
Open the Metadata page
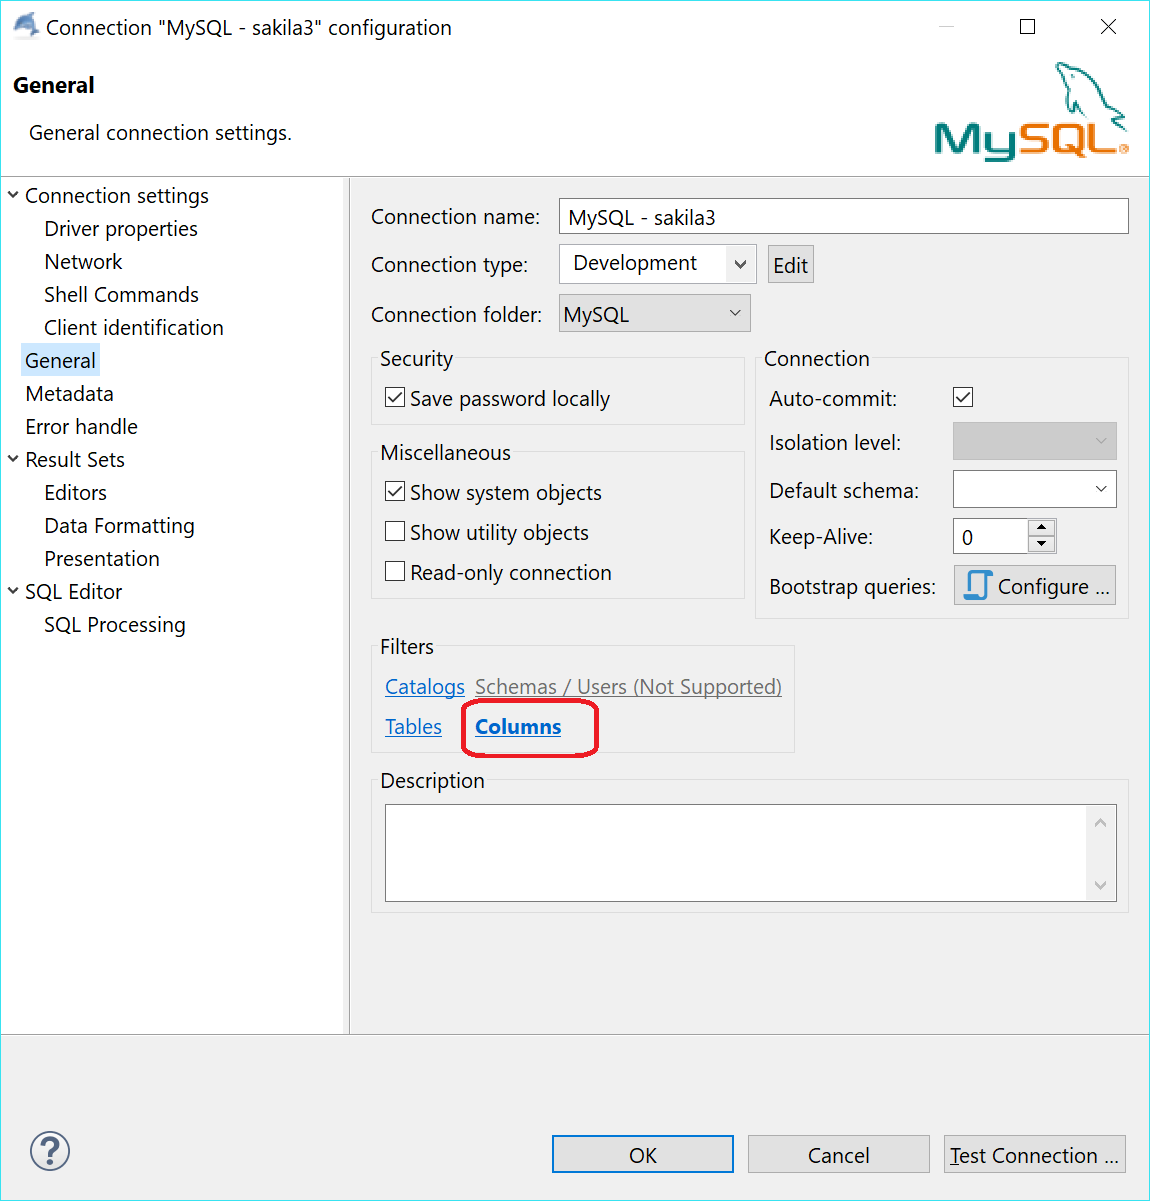click(x=69, y=394)
